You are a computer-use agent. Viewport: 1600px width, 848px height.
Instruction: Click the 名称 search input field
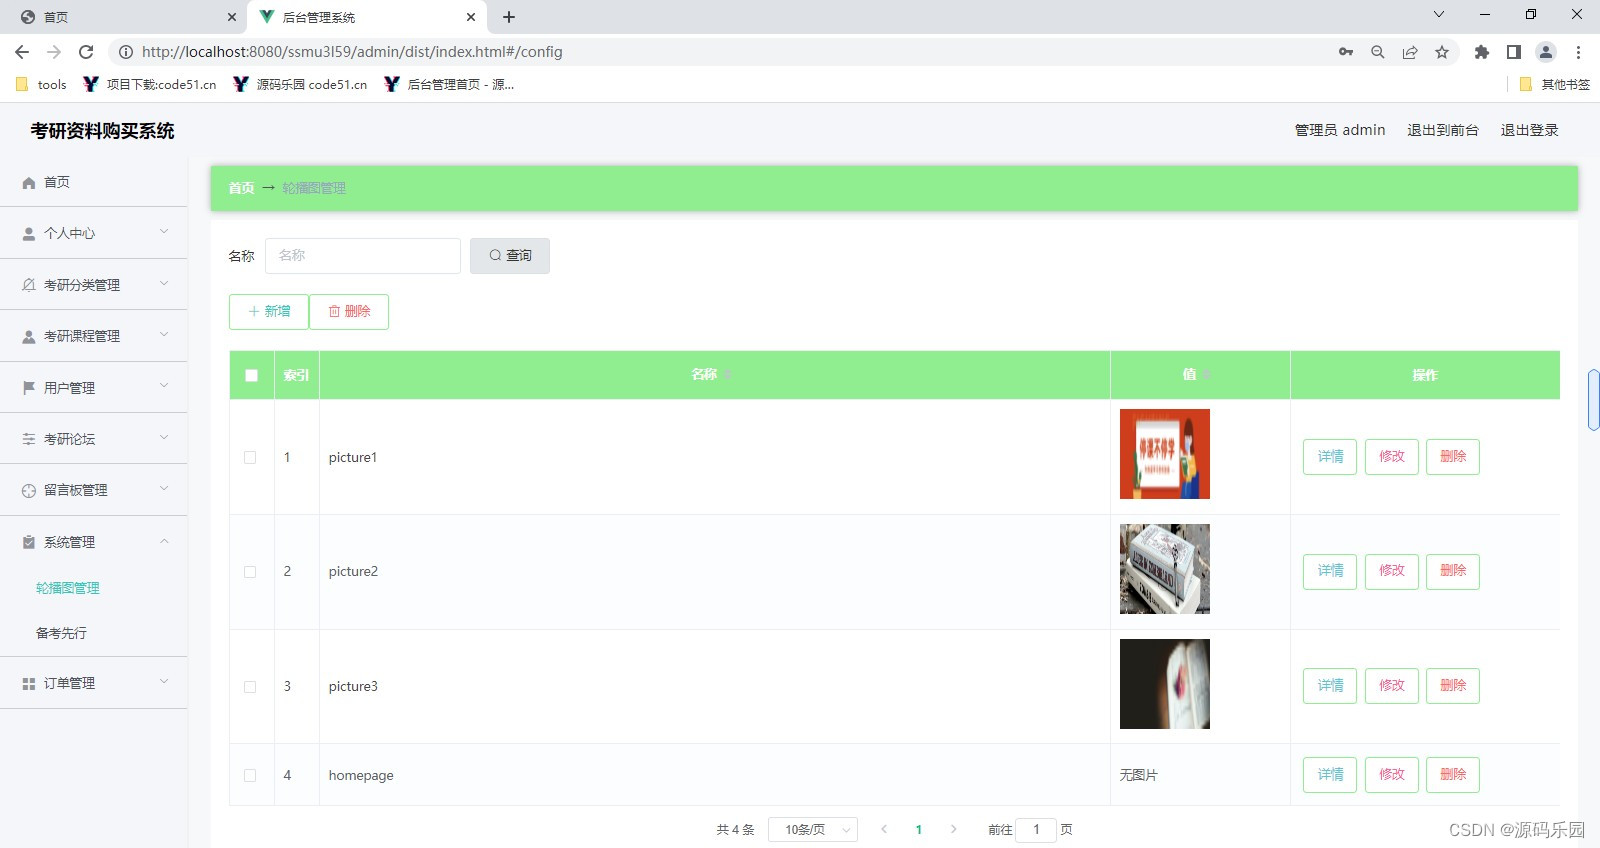(363, 256)
